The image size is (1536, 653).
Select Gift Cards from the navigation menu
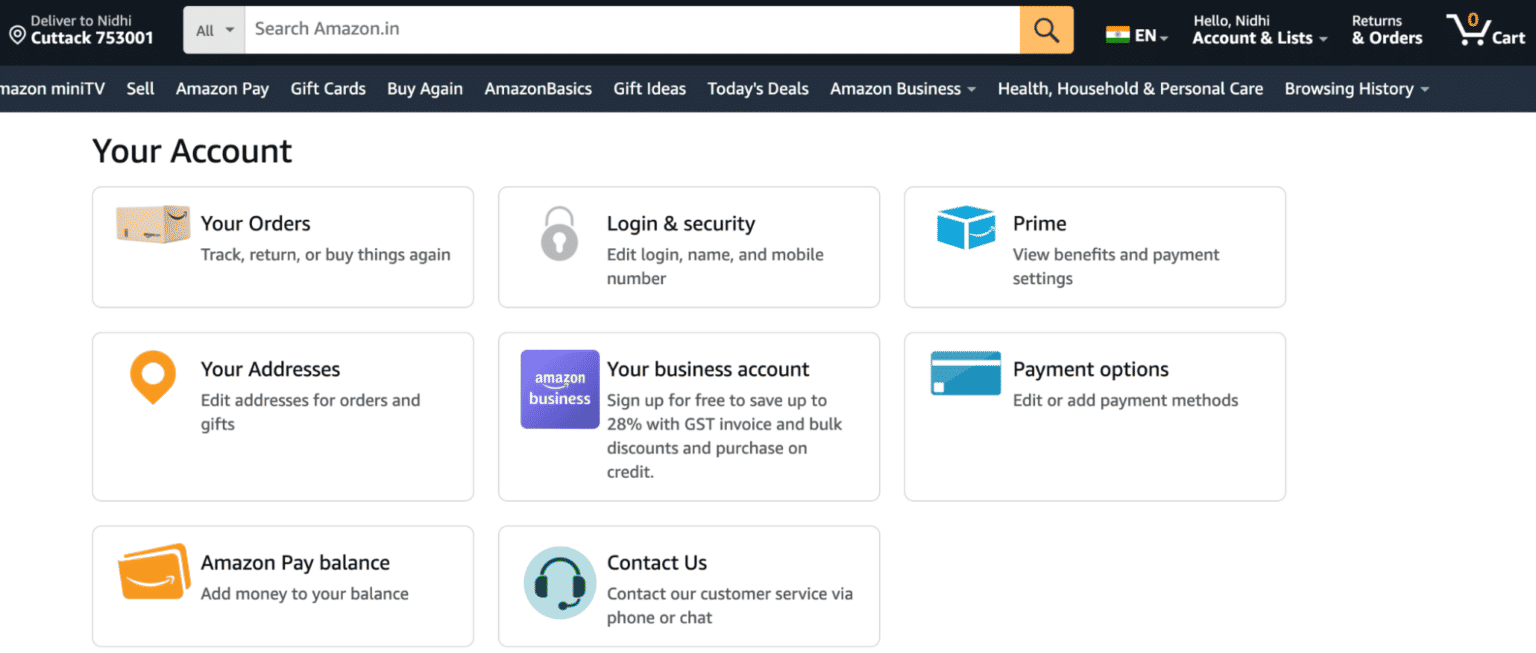click(x=328, y=88)
